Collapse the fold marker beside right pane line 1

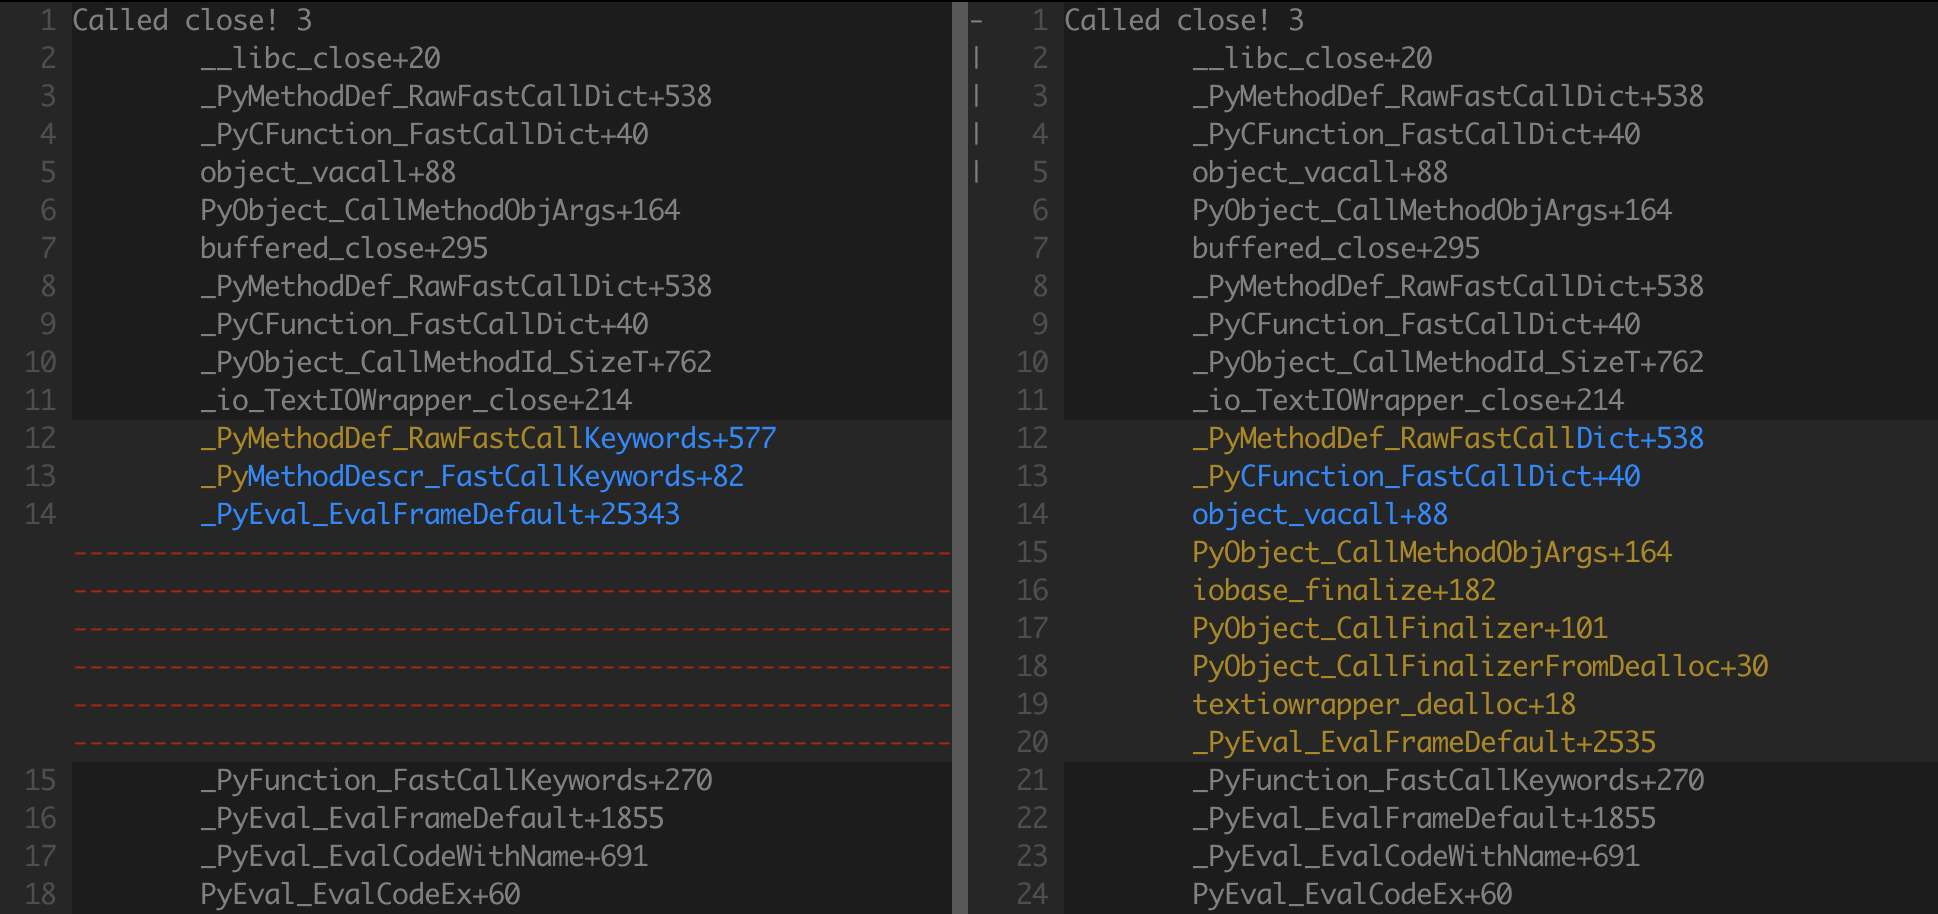(977, 20)
